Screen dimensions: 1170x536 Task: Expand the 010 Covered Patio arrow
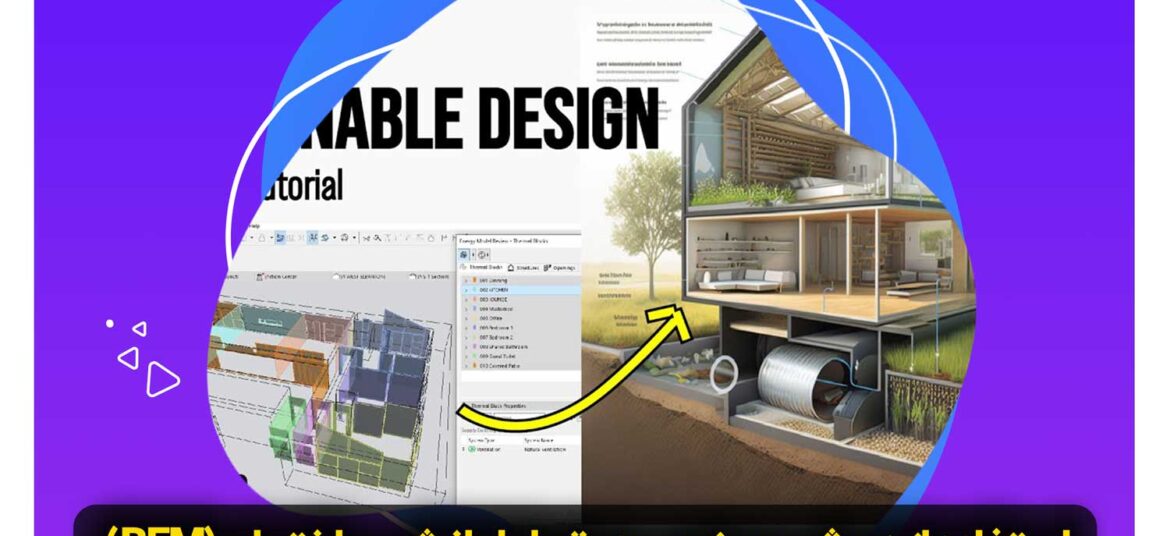coord(466,365)
